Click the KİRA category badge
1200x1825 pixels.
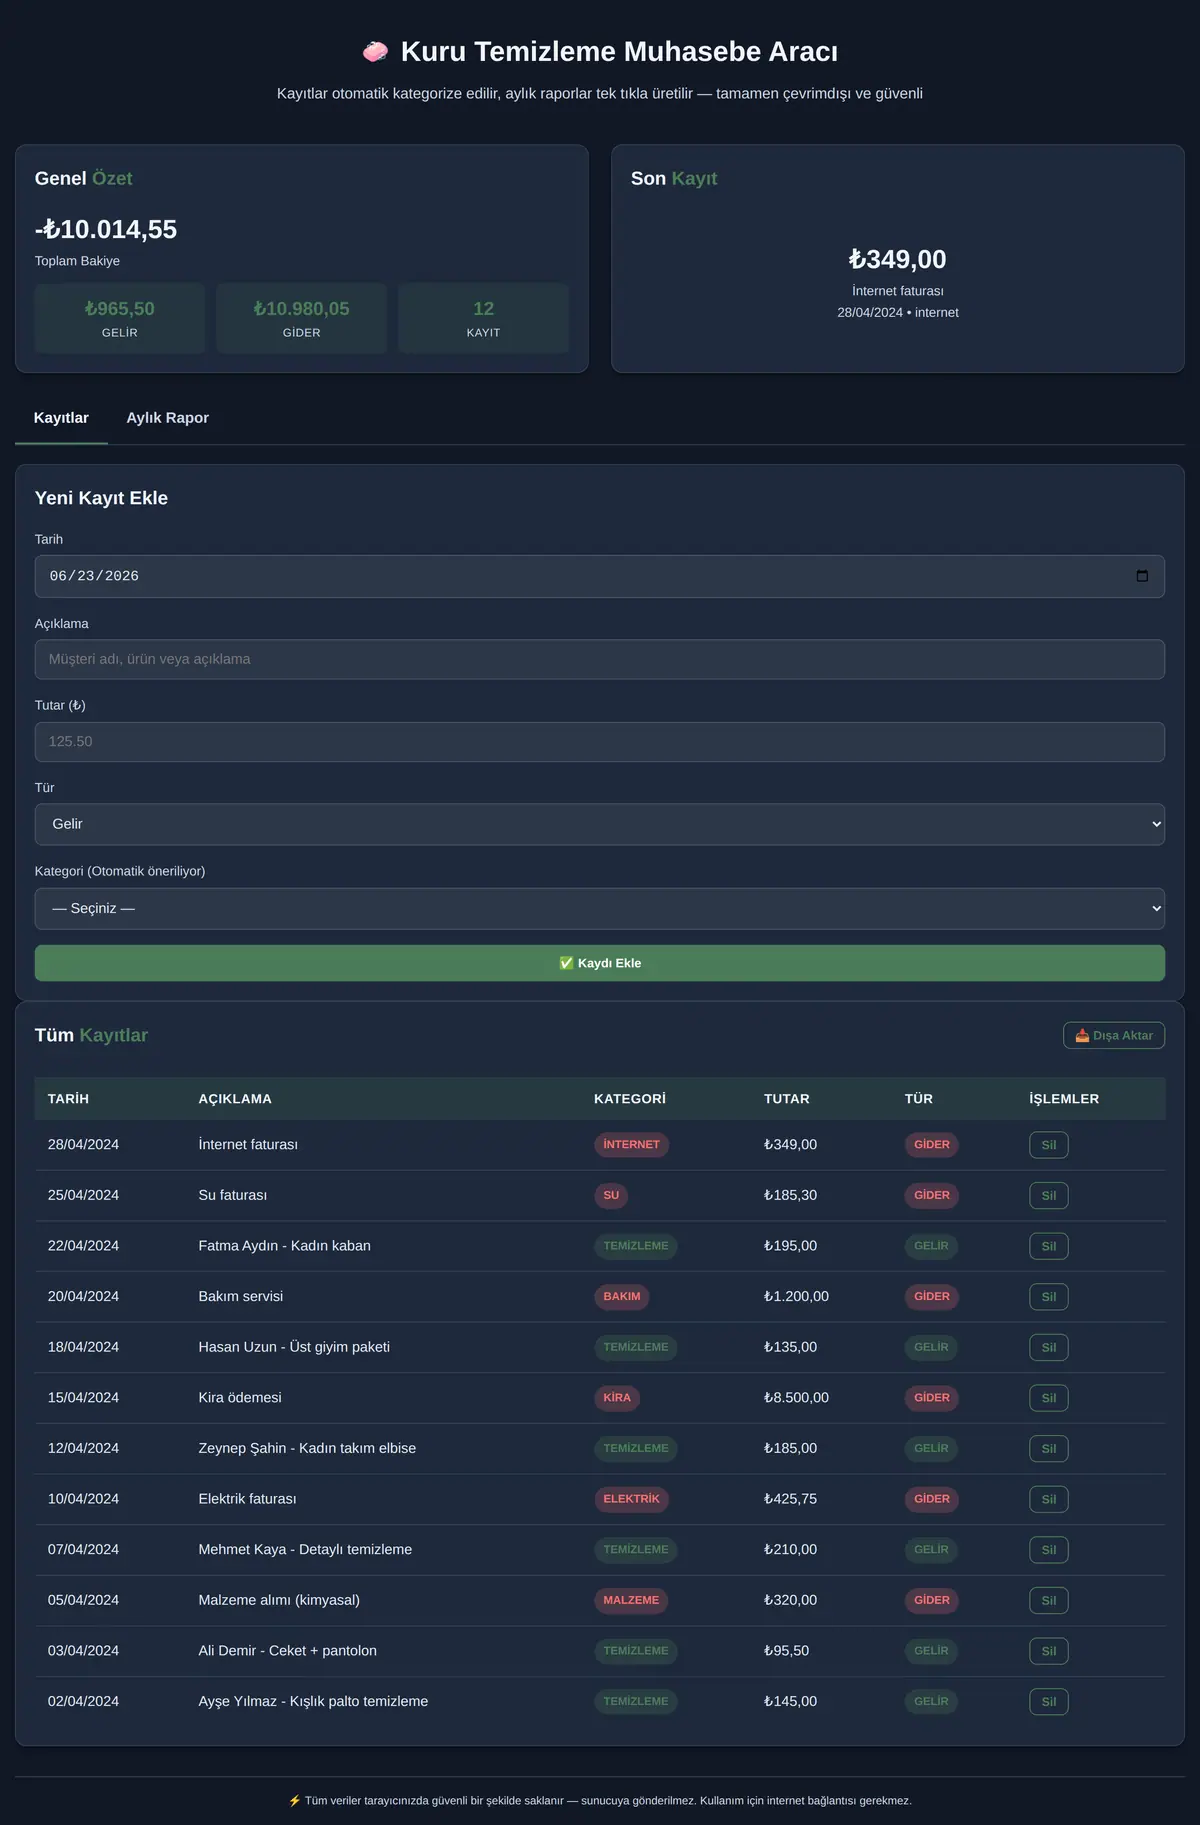(x=617, y=1398)
